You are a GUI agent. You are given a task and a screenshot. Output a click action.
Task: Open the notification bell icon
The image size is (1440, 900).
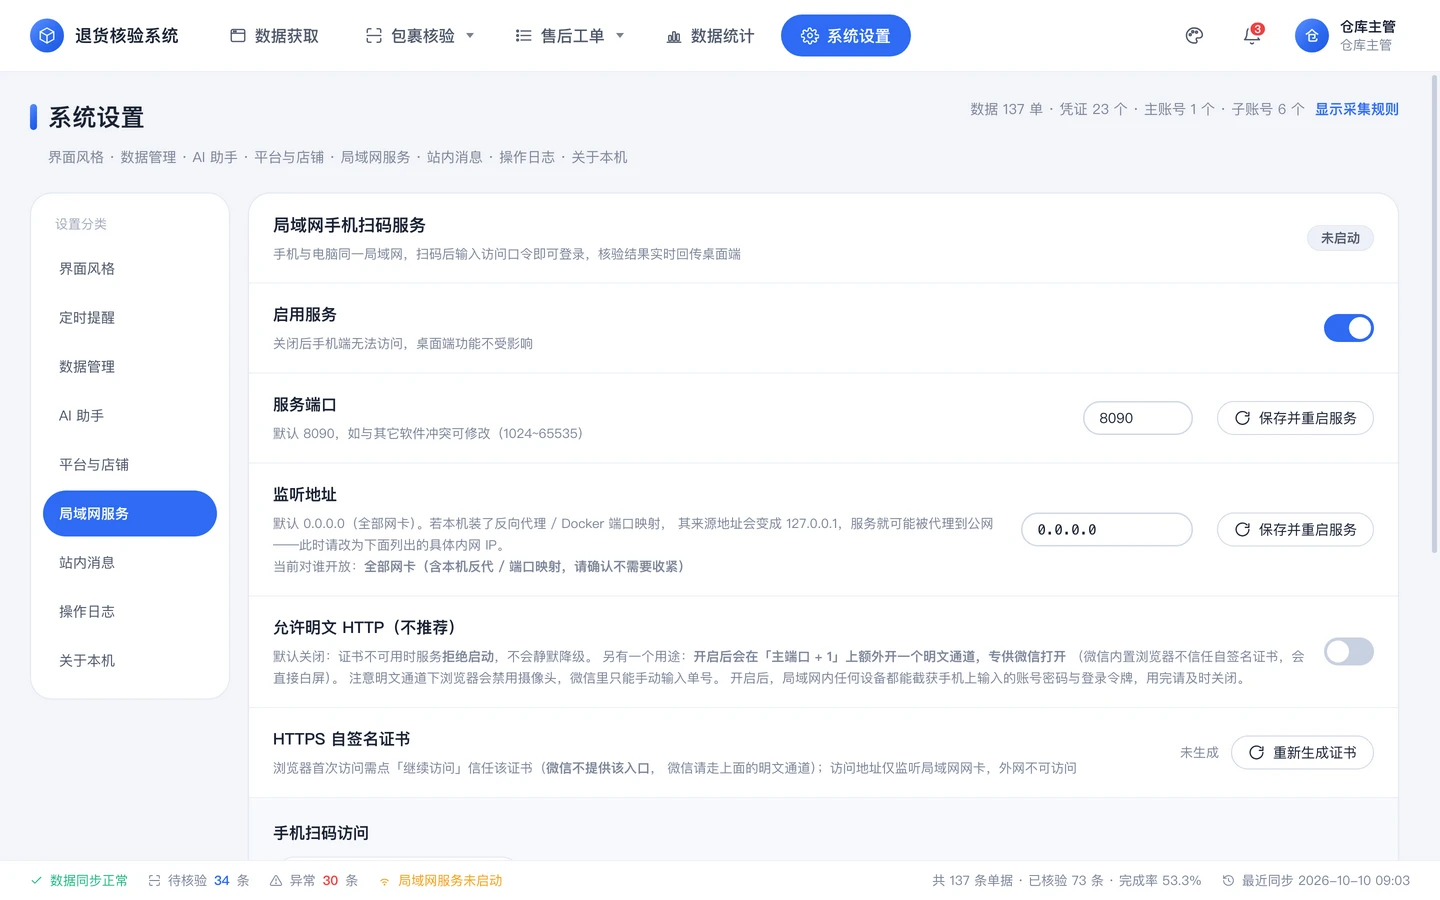coord(1252,36)
